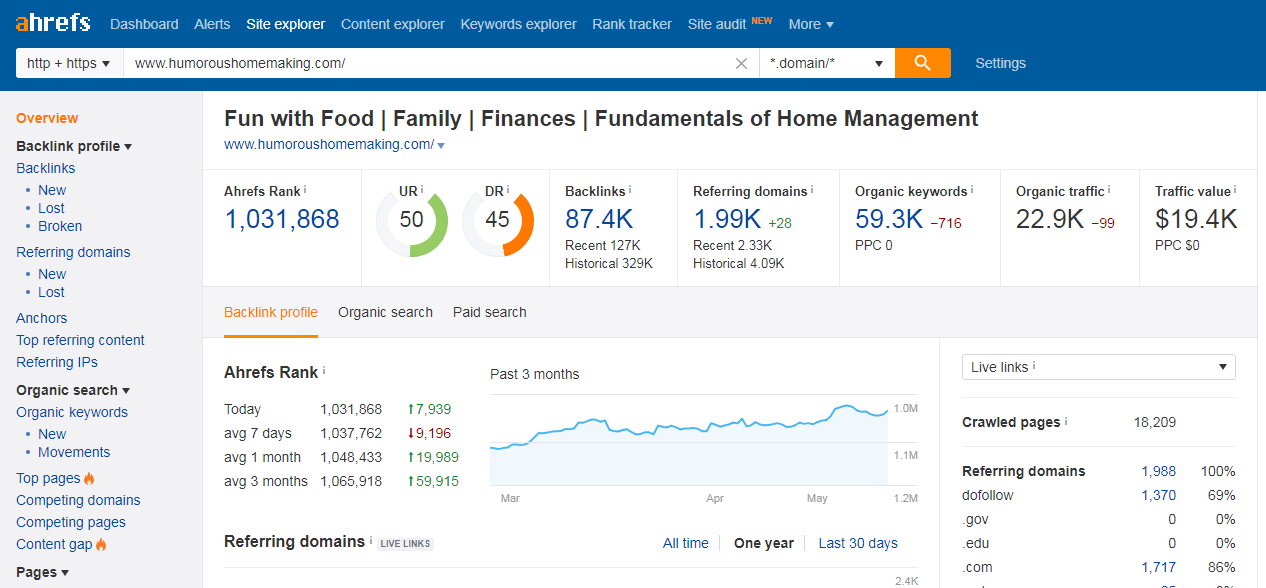Click the info icon next to Crawled pages
The image size is (1266, 588).
(x=1066, y=422)
